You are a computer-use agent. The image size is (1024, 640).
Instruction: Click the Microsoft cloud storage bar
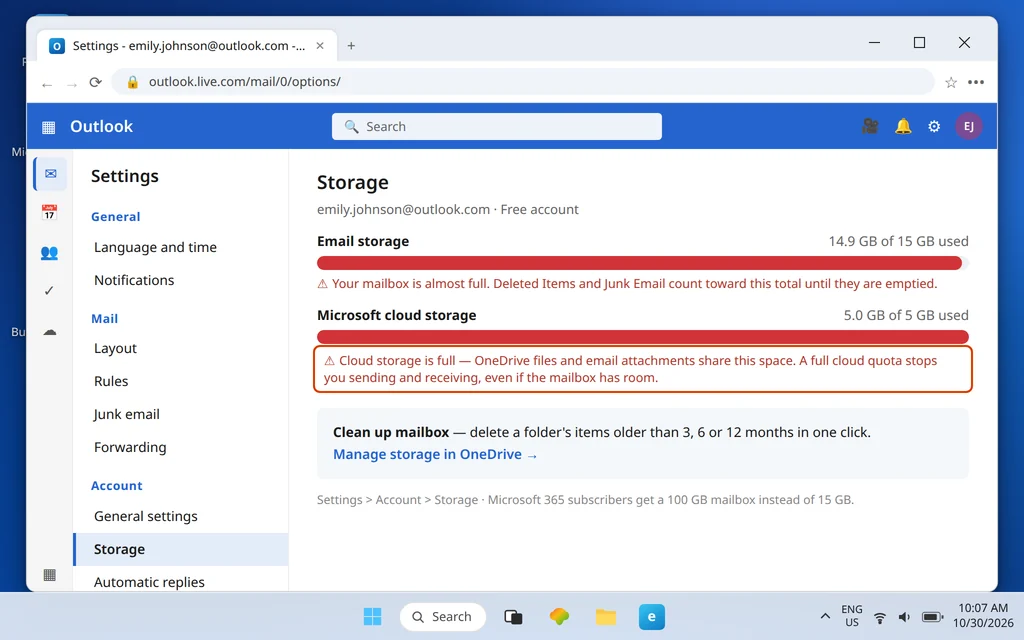coord(643,337)
